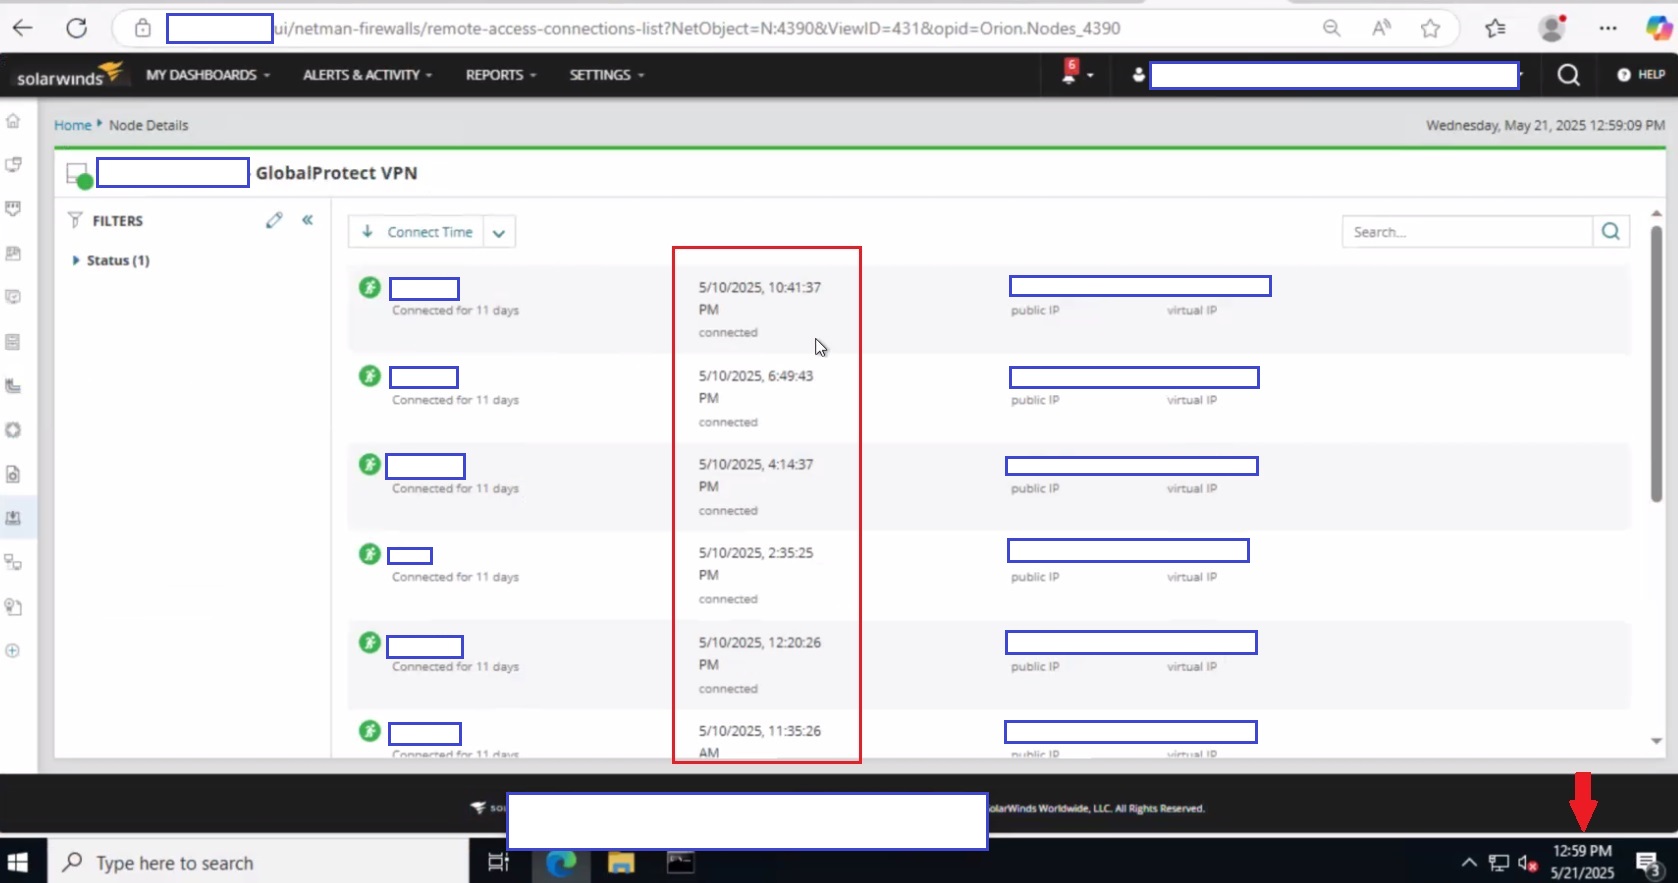Click the edit filters pencil icon
The image size is (1678, 883).
point(274,220)
